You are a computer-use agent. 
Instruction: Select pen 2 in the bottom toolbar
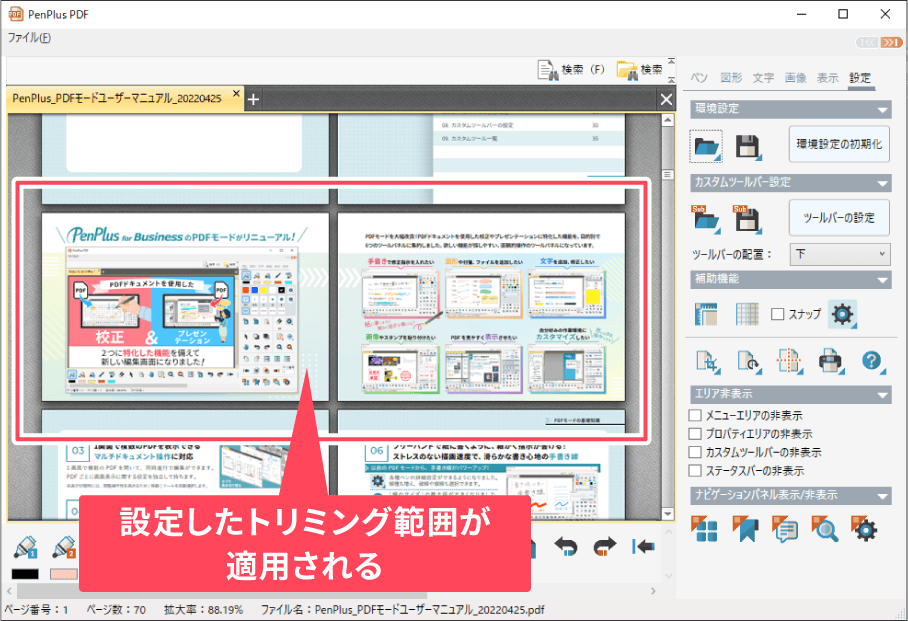click(x=64, y=547)
